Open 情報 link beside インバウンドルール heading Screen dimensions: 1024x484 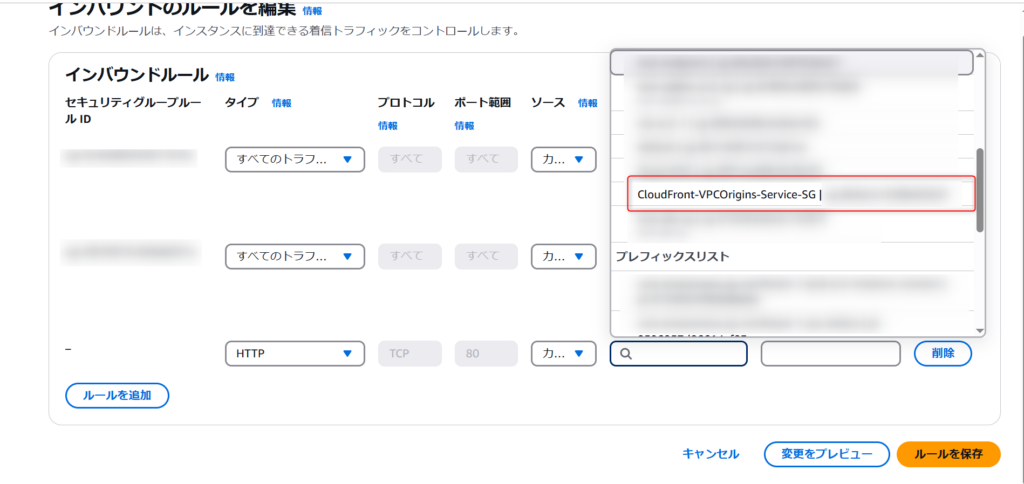pos(225,77)
